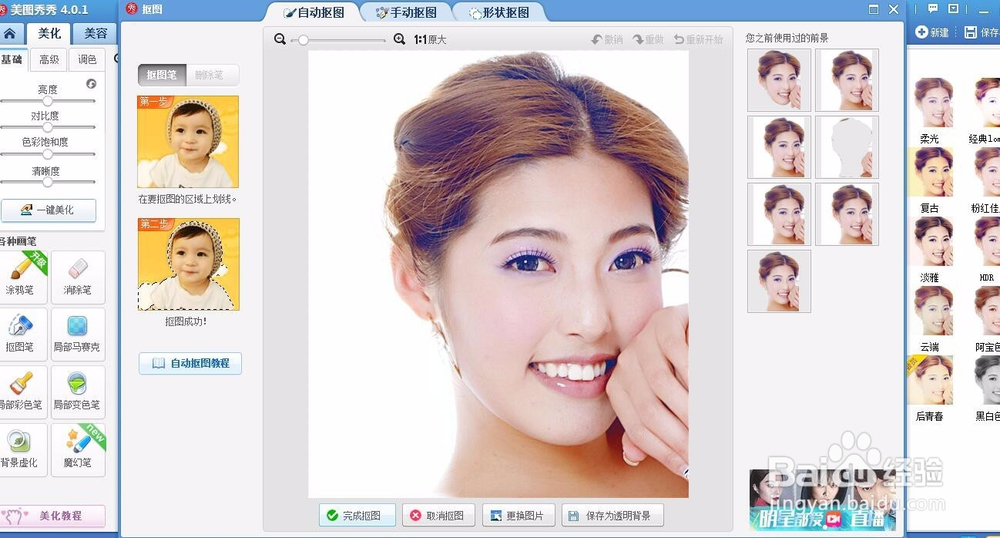Click the 保存 save icon in main window
Viewport: 1000px width, 538px height.
click(982, 32)
